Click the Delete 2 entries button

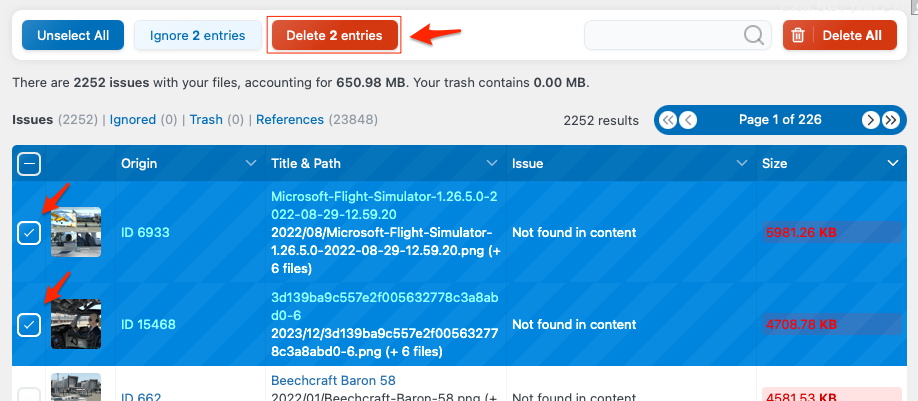[x=334, y=35]
